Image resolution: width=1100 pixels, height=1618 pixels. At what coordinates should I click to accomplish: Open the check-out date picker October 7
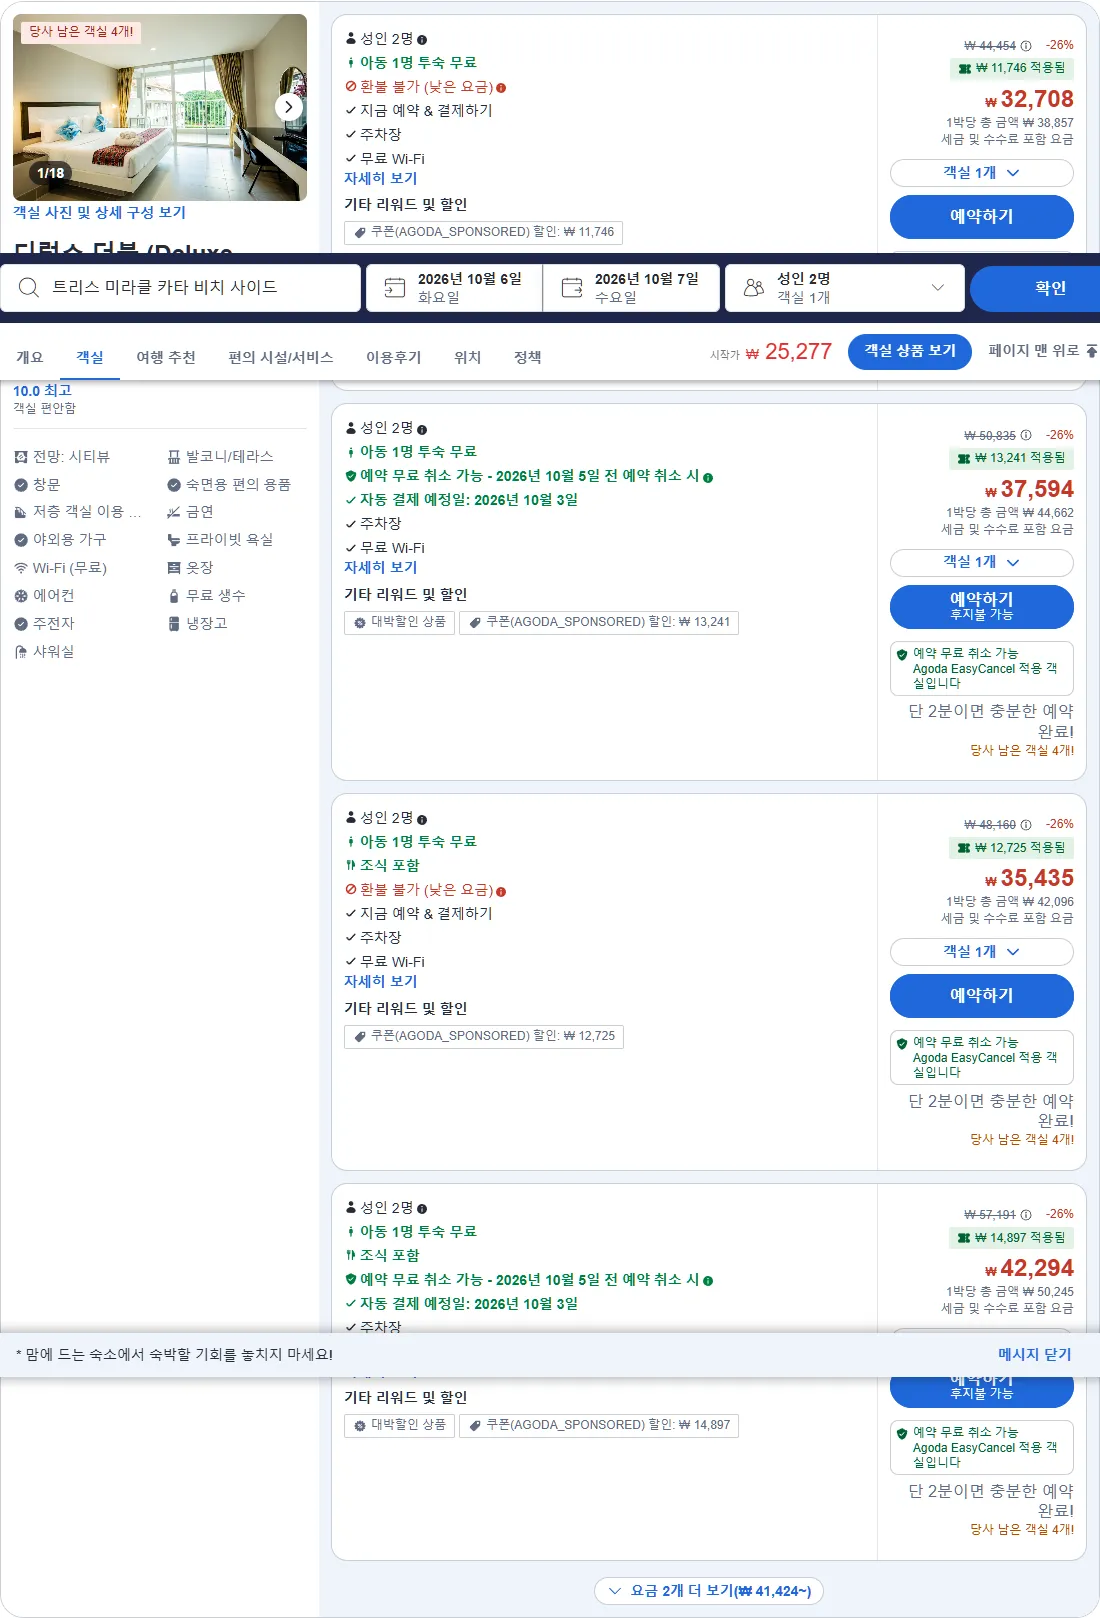click(x=631, y=288)
